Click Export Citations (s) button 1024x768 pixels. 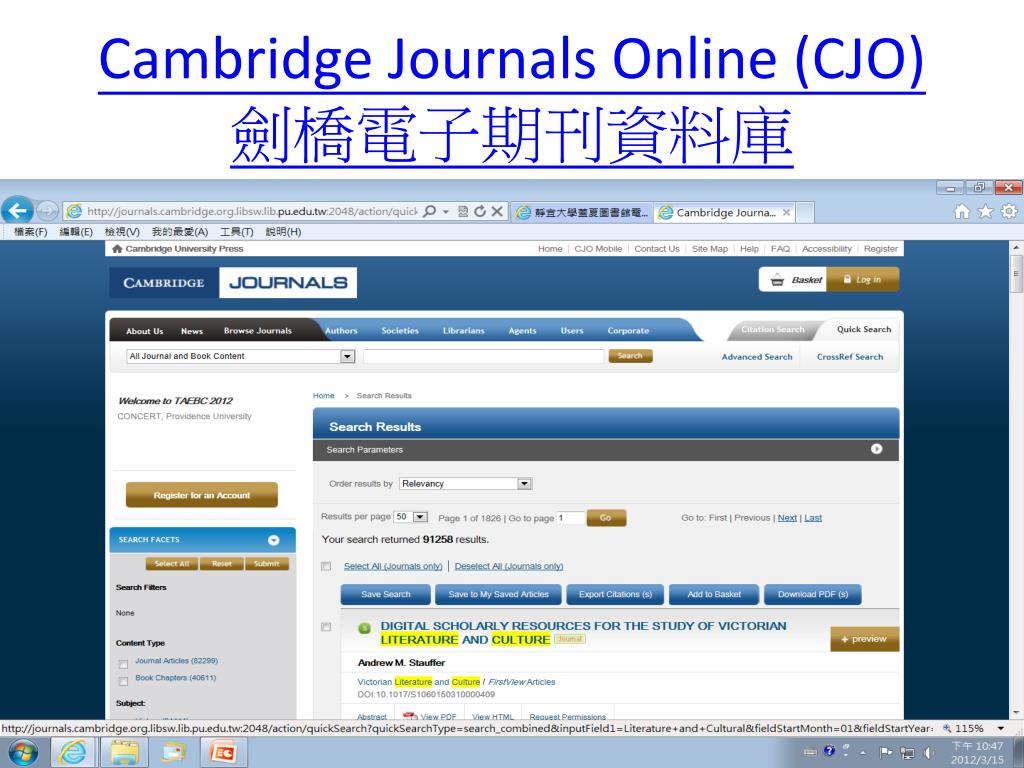point(615,594)
